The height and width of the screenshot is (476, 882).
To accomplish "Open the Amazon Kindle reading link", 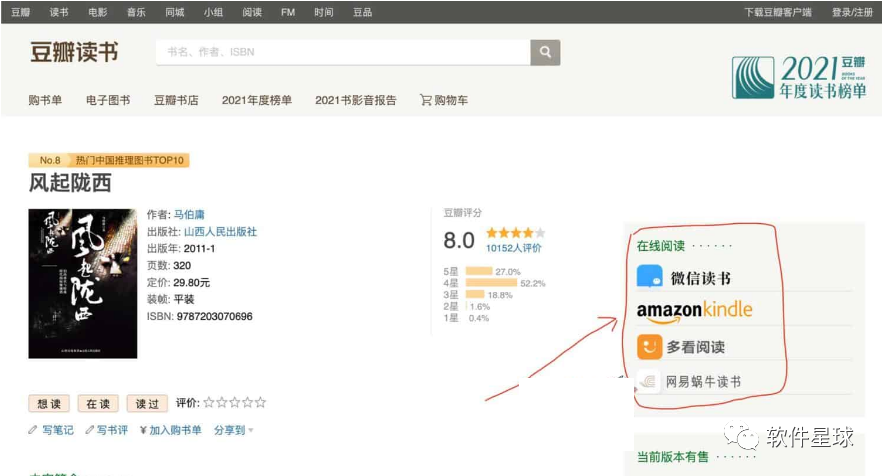I will coord(694,311).
